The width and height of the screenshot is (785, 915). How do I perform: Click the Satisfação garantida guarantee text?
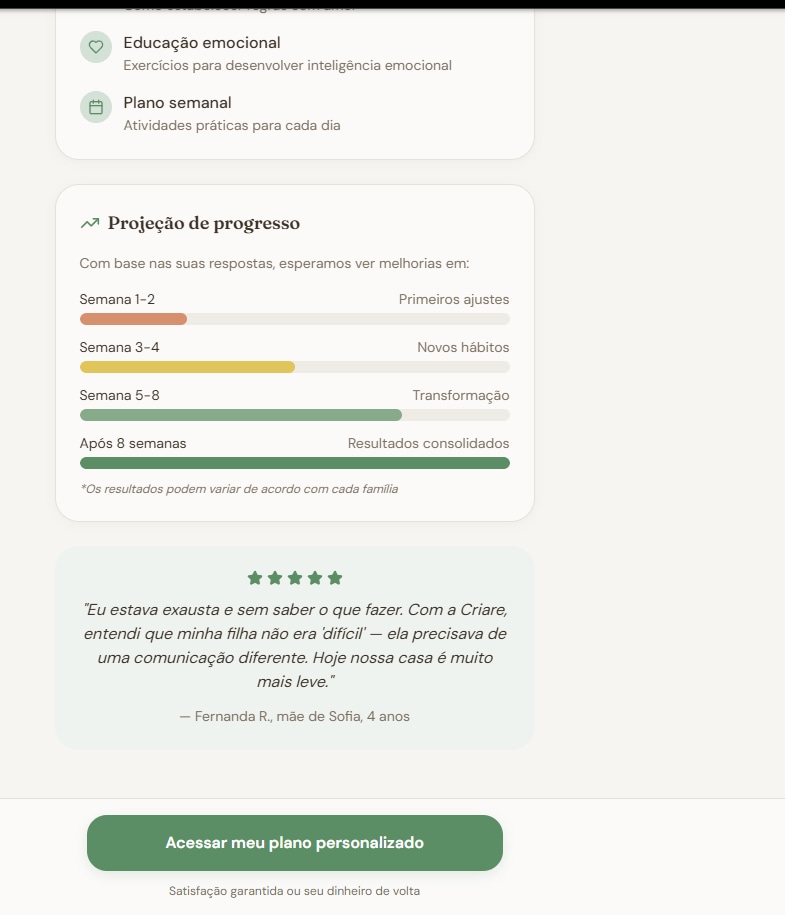coord(294,891)
